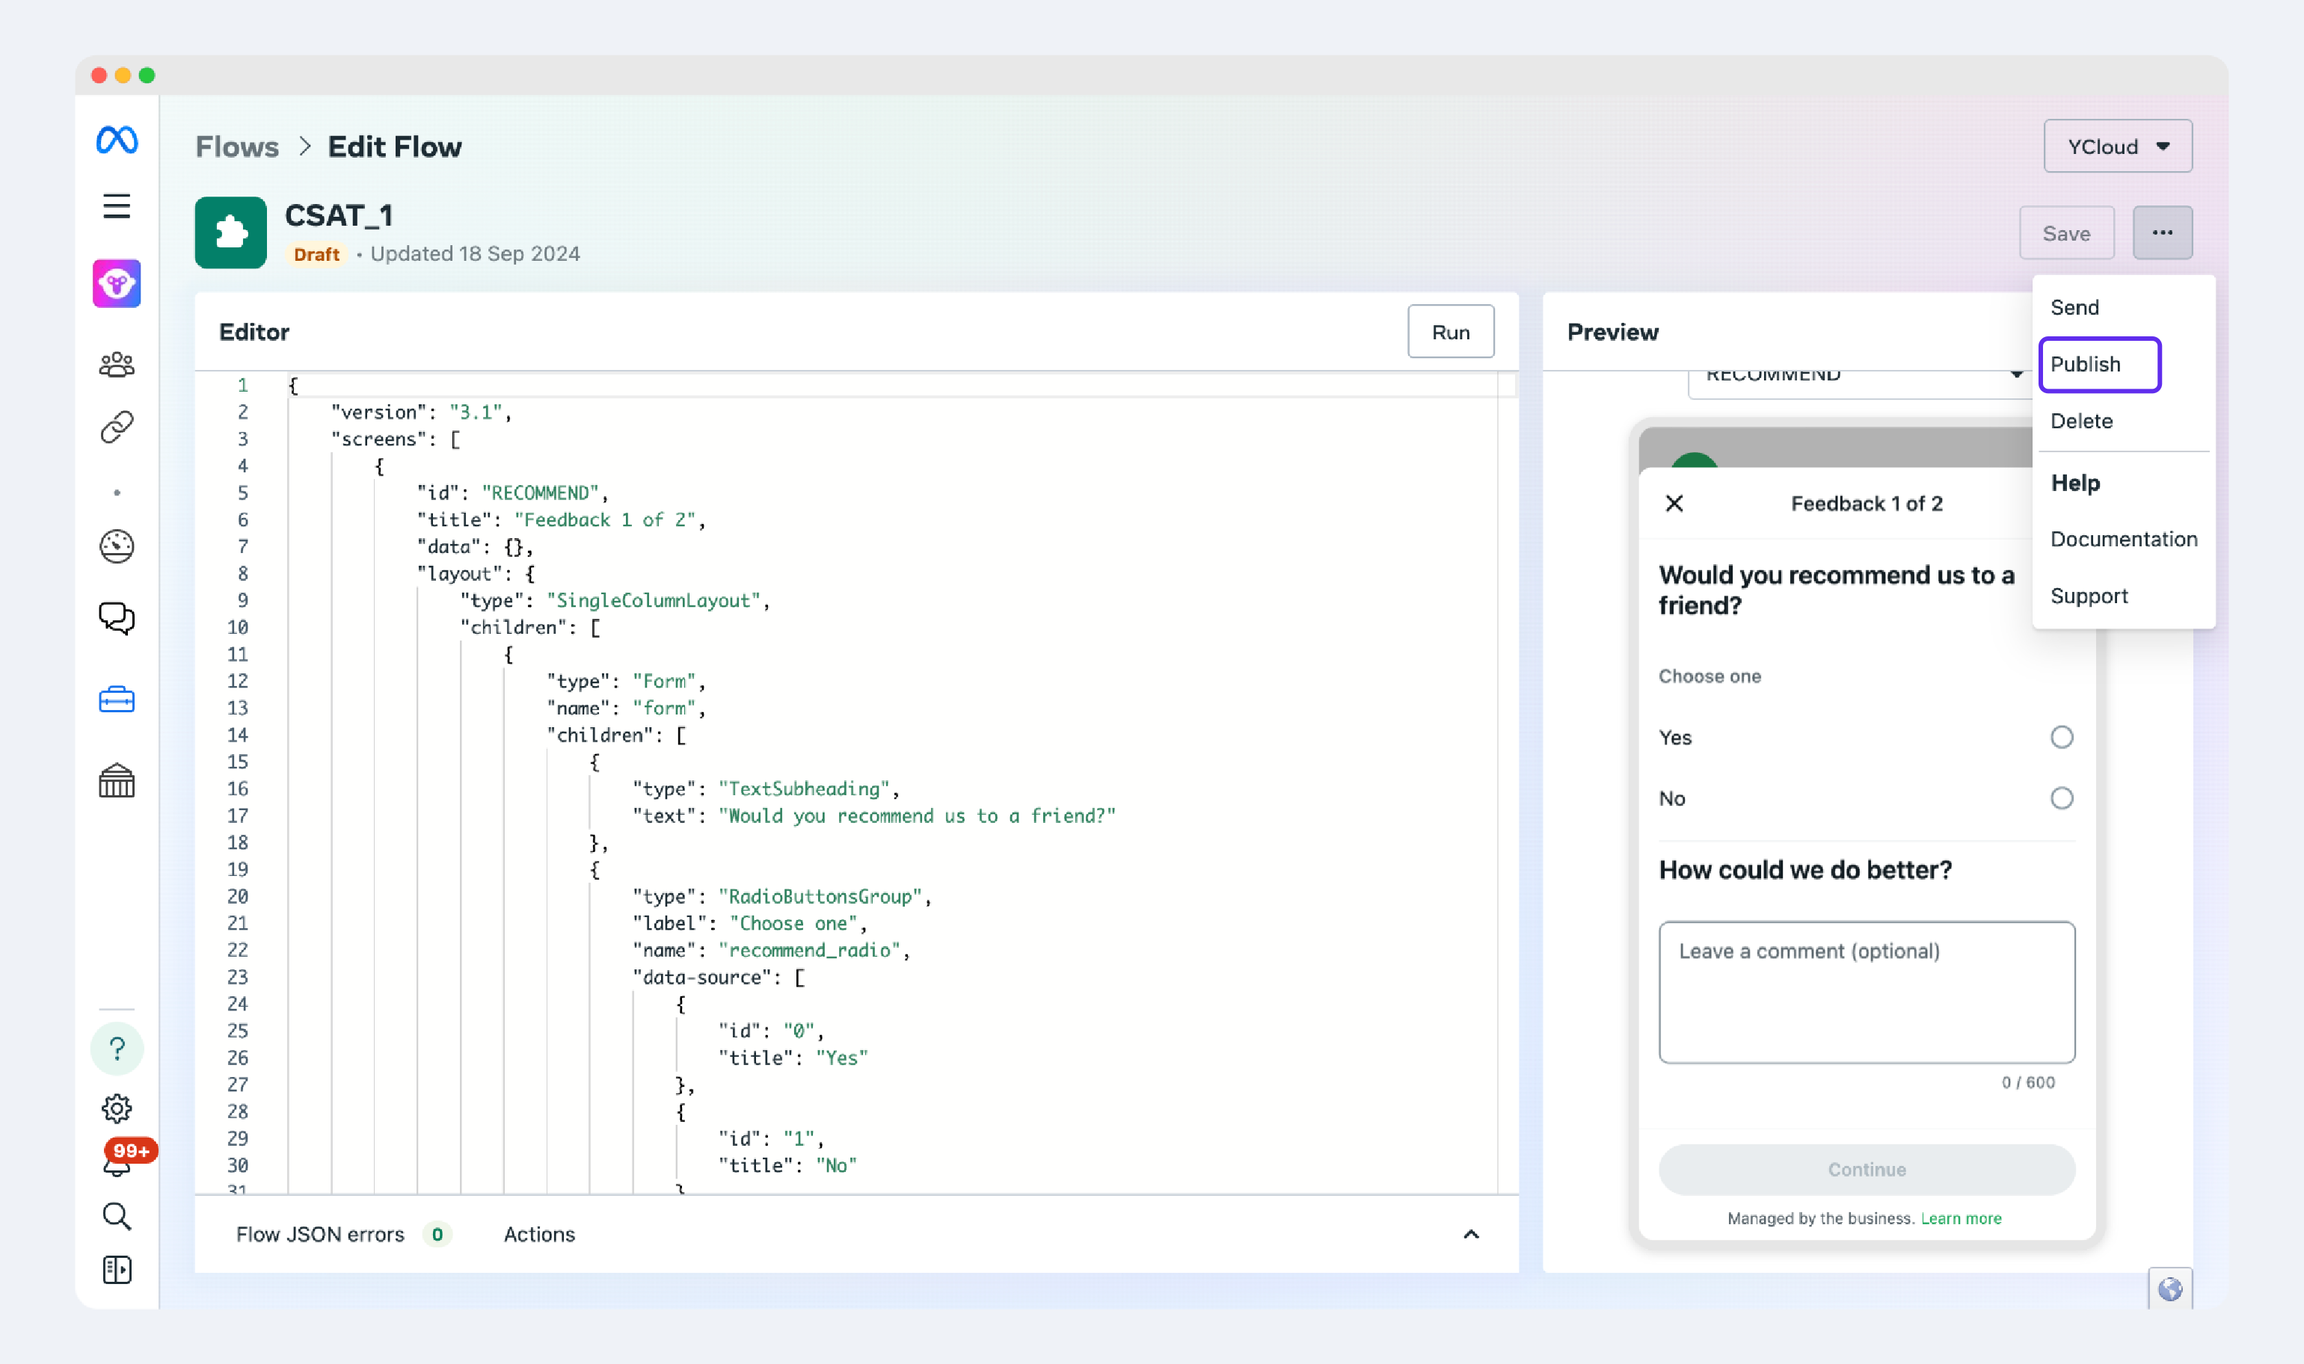
Task: Open the dashboard gauge icon
Action: click(117, 546)
